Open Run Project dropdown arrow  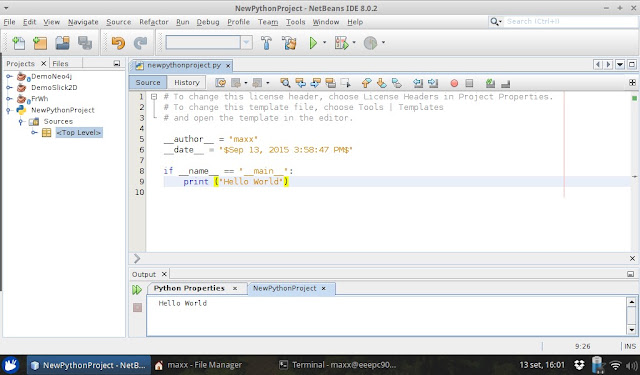[324, 42]
